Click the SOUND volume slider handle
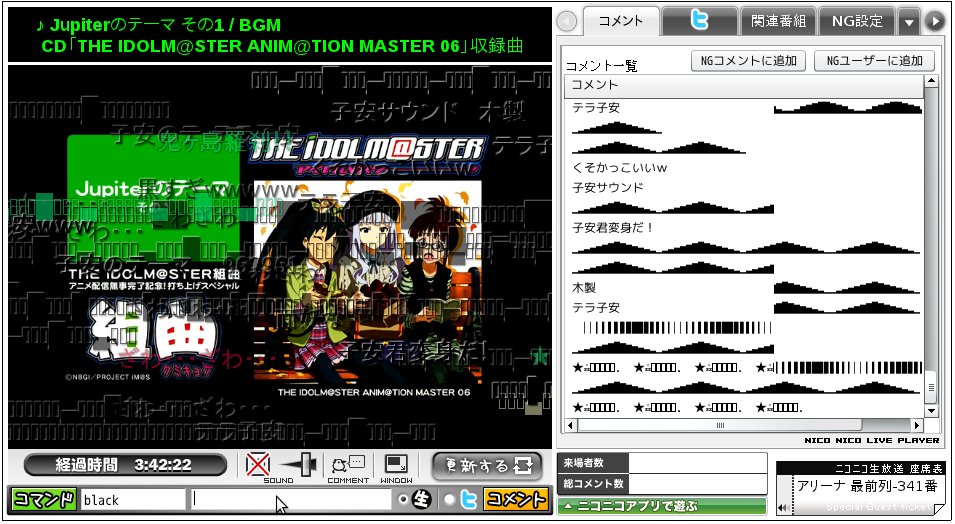The width and height of the screenshot is (955, 524). 308,464
